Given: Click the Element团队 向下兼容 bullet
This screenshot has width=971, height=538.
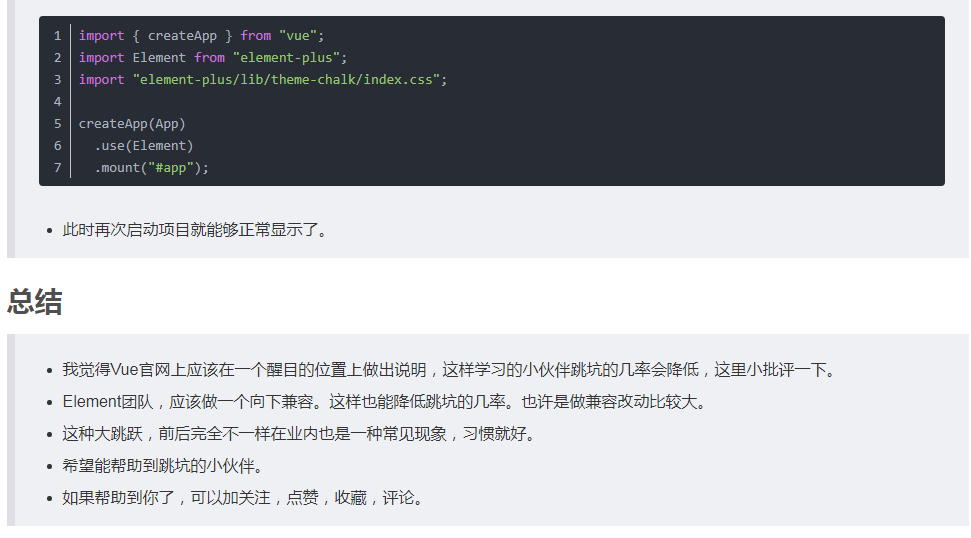Looking at the screenshot, I should (x=385, y=402).
